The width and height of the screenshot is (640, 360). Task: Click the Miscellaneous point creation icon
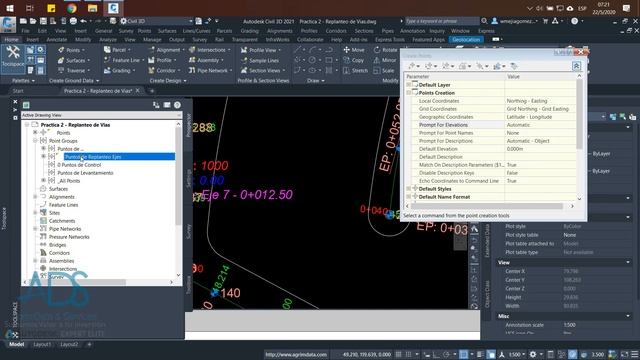413,66
